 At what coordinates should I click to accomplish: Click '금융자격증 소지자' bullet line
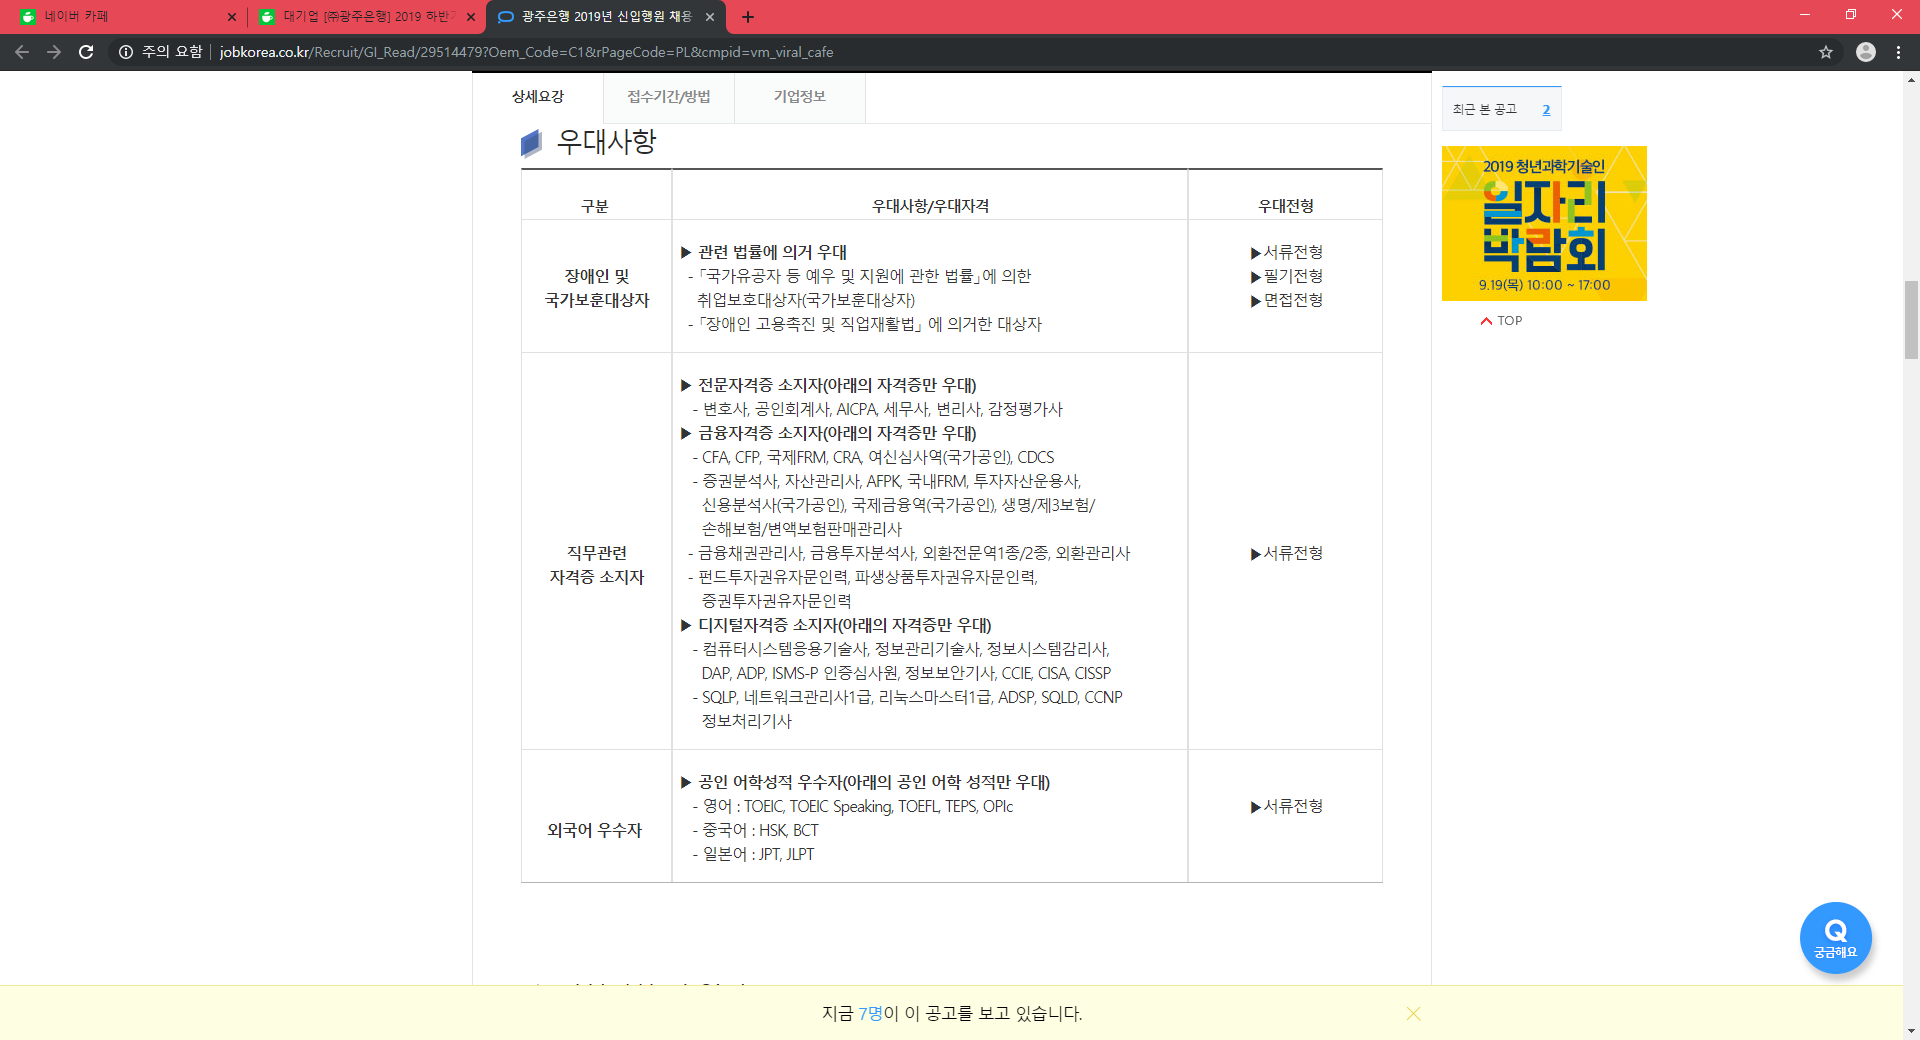[x=829, y=433]
